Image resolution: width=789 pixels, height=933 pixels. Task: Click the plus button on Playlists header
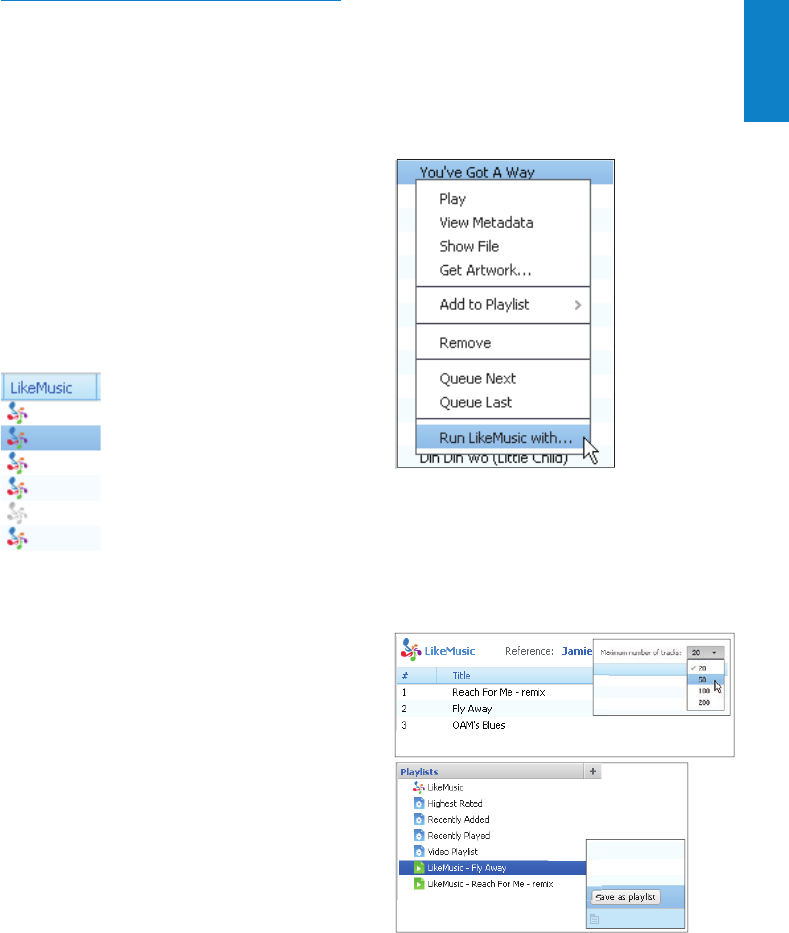(x=593, y=771)
